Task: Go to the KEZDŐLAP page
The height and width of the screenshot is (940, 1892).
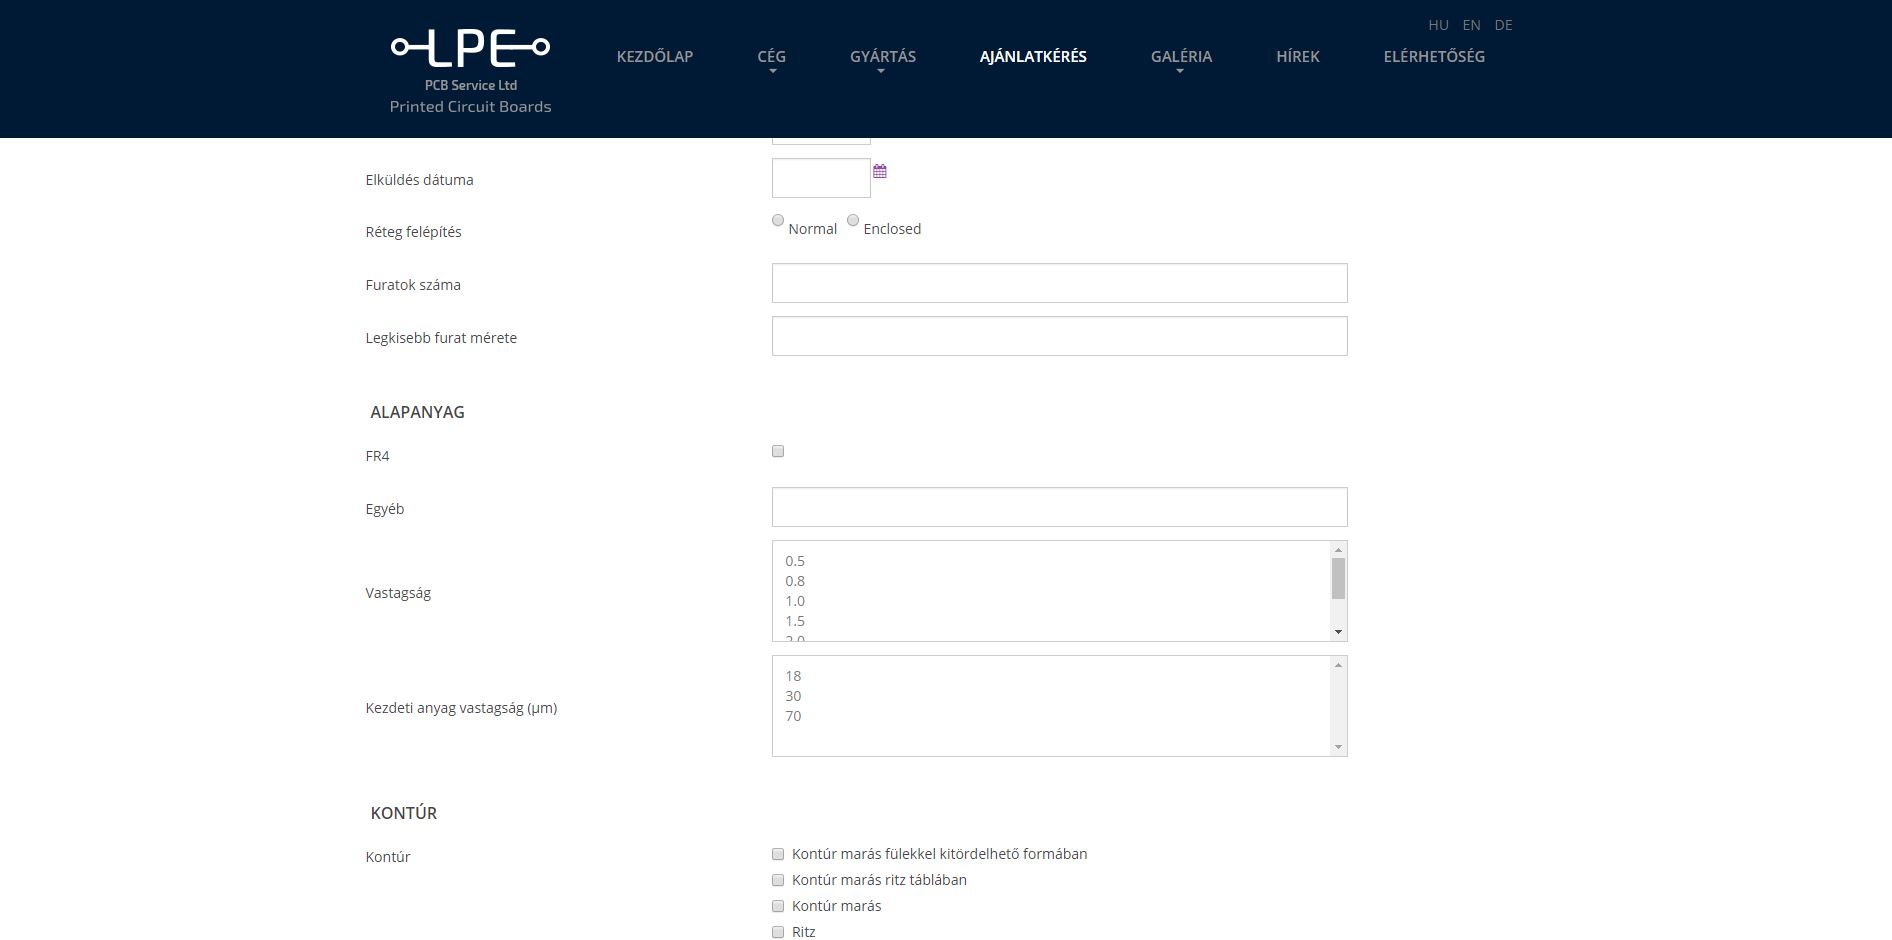Action: pos(655,57)
